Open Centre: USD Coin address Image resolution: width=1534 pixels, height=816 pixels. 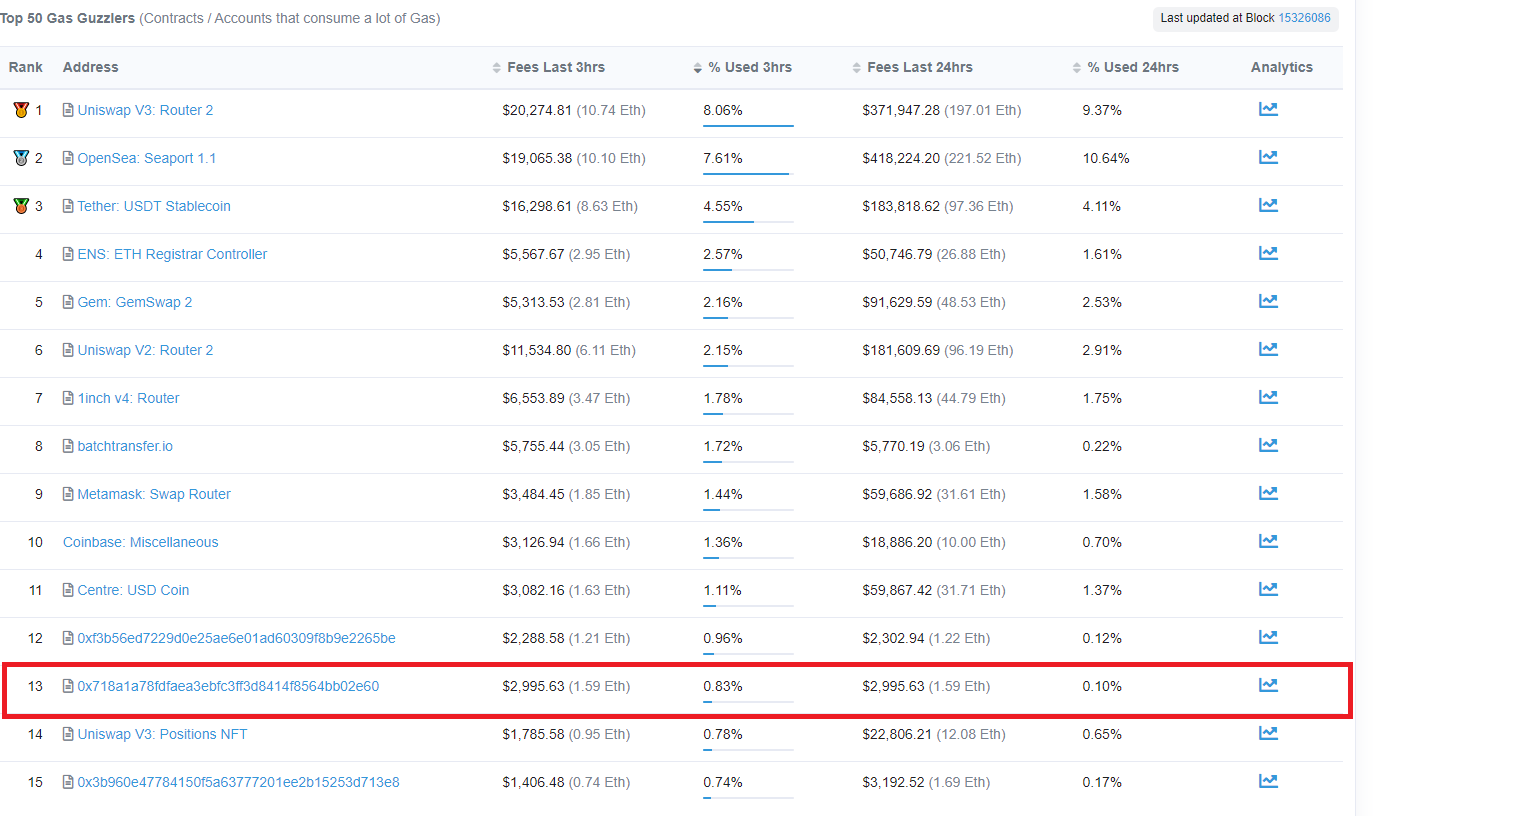pos(133,590)
